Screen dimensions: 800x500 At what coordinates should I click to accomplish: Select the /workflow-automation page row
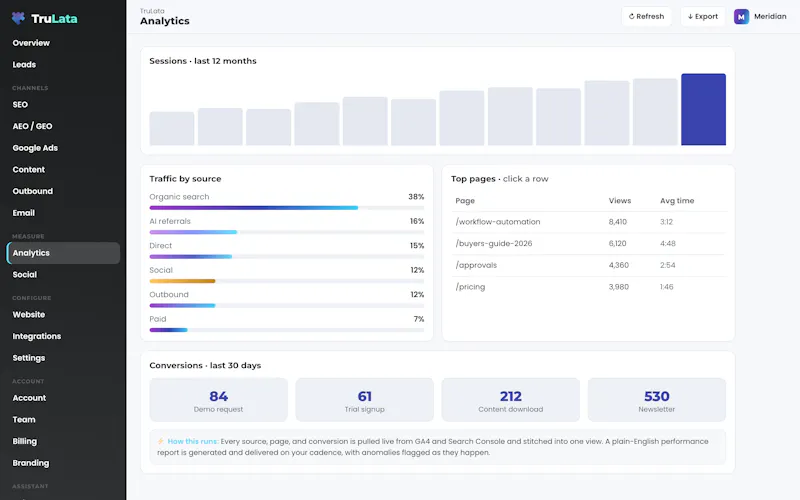pos(588,222)
